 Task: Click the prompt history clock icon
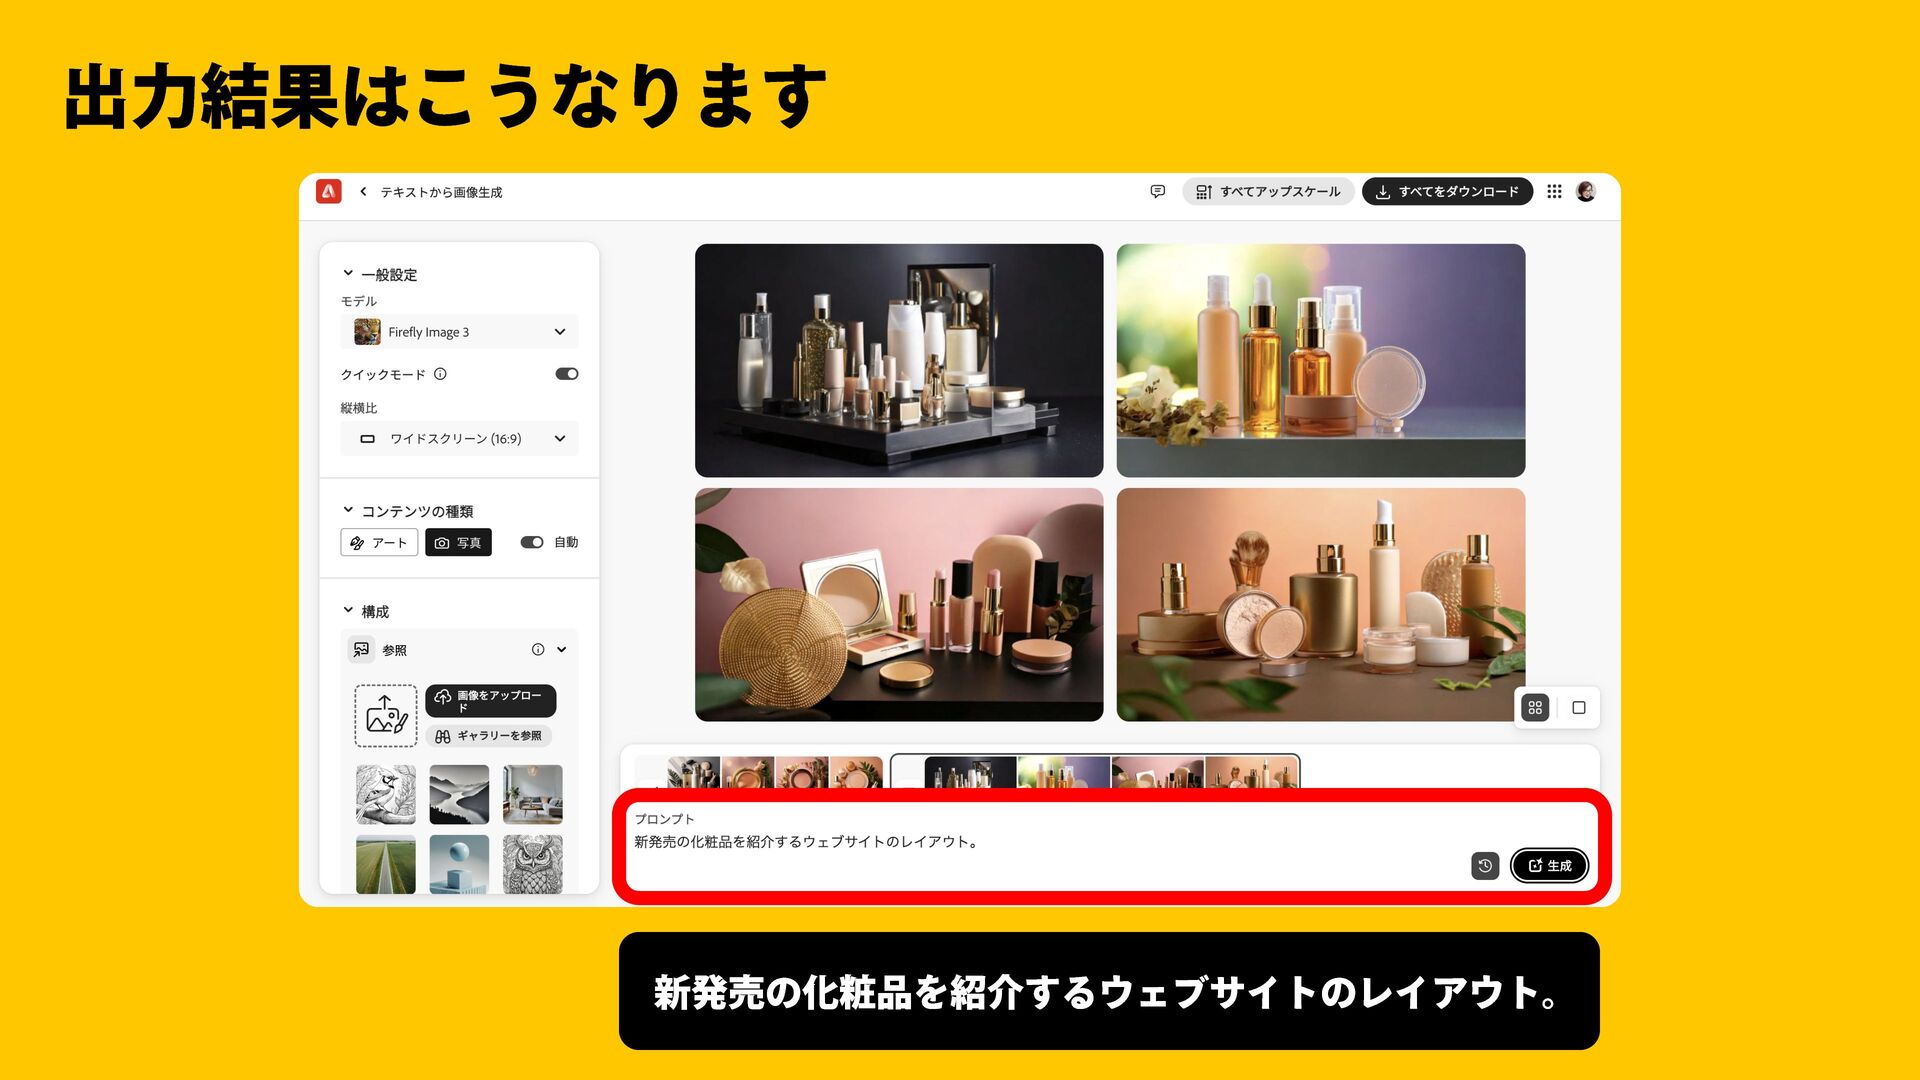point(1485,866)
